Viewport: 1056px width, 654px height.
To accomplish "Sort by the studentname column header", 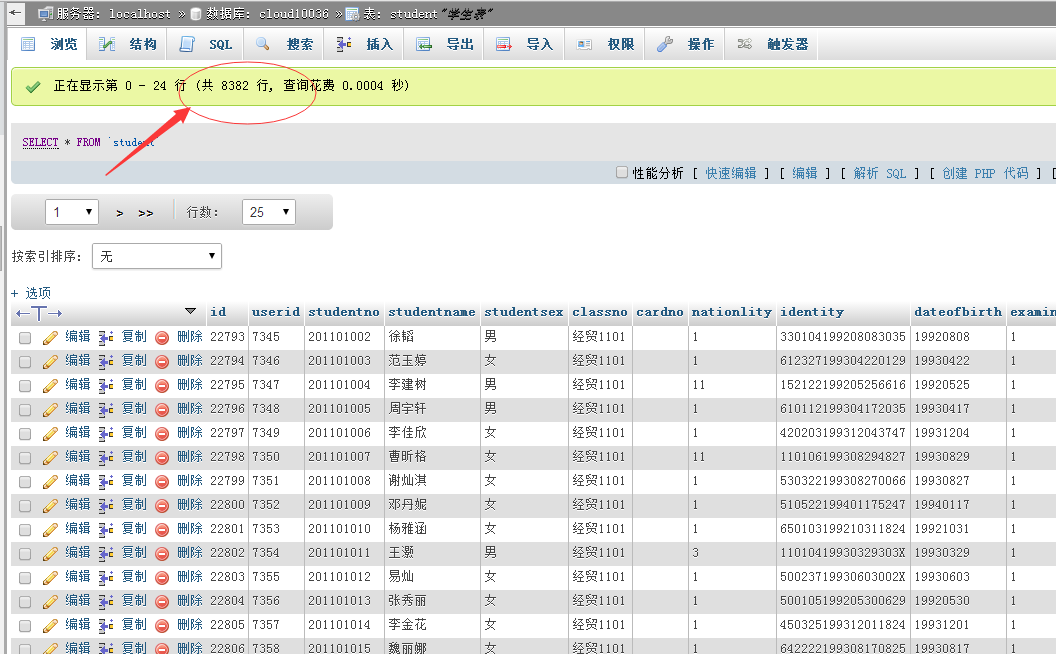I will (432, 312).
